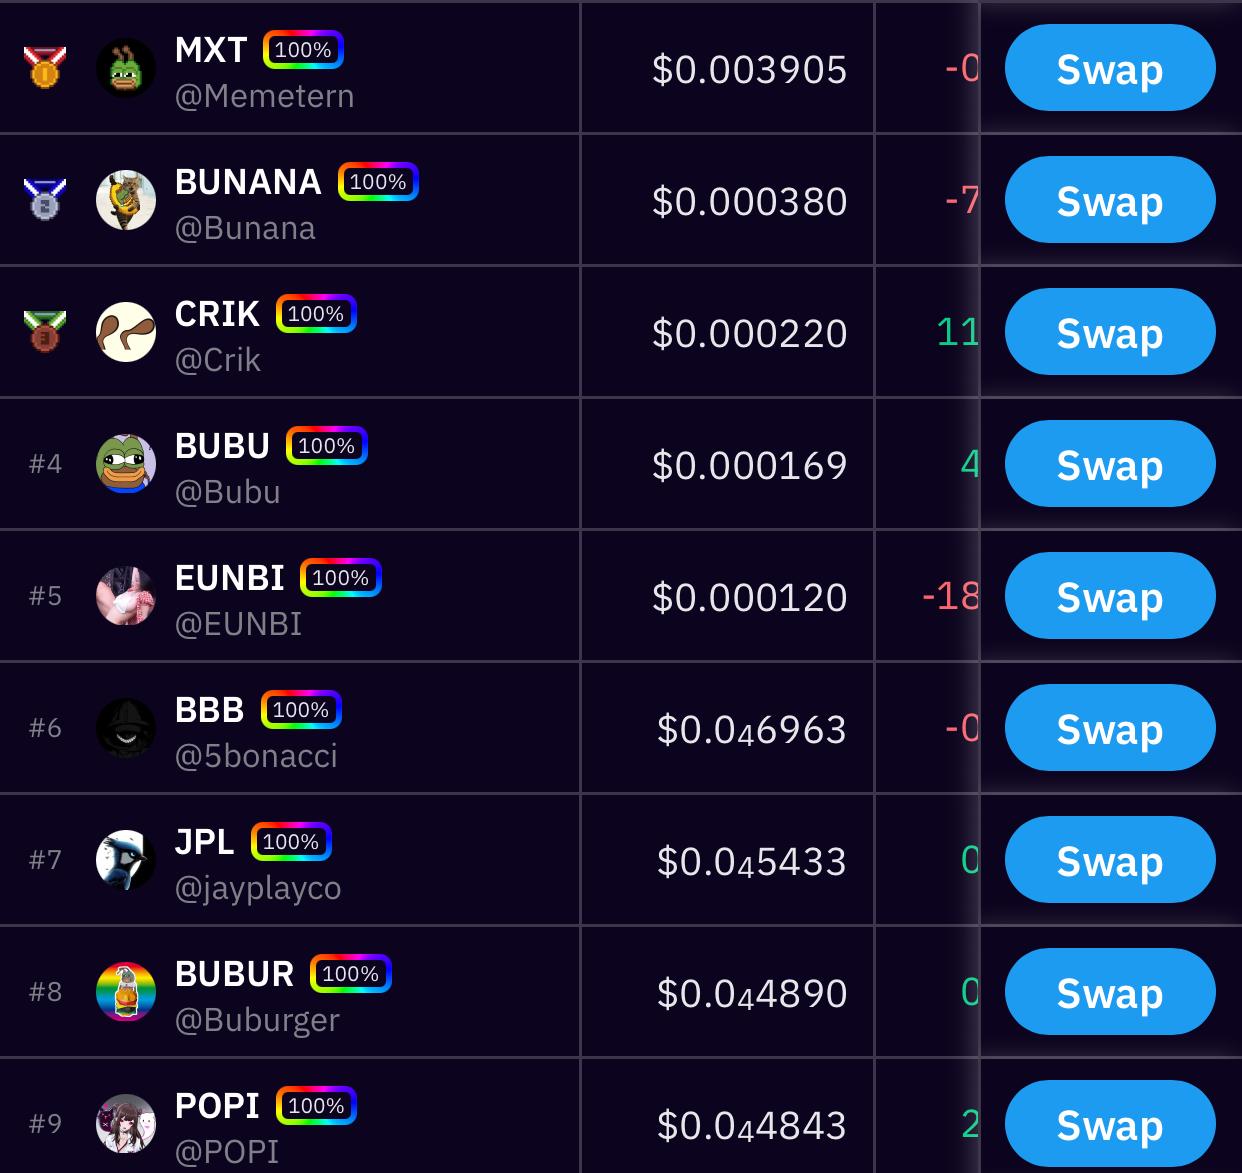This screenshot has width=1242, height=1173.
Task: Click the MXT frog token avatar
Action: (126, 69)
